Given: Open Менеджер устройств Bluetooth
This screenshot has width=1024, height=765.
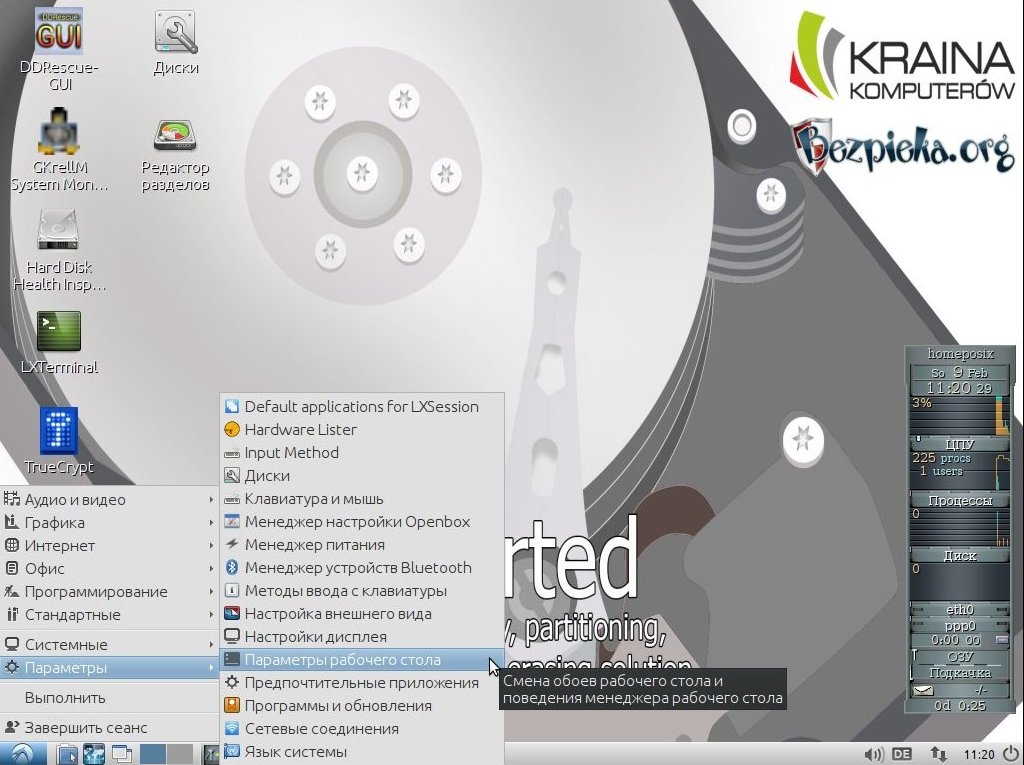Looking at the screenshot, I should (x=362, y=568).
